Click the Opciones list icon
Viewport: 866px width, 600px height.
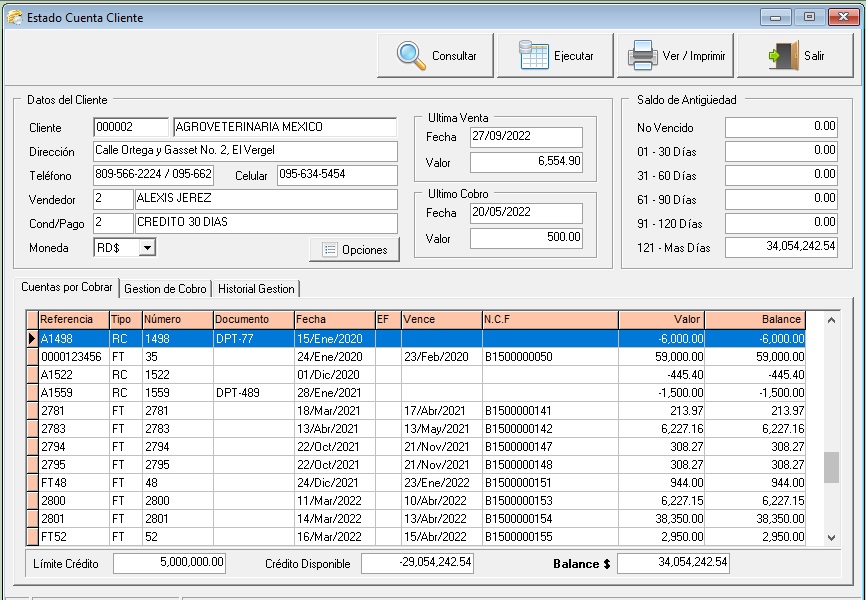pyautogui.click(x=329, y=249)
